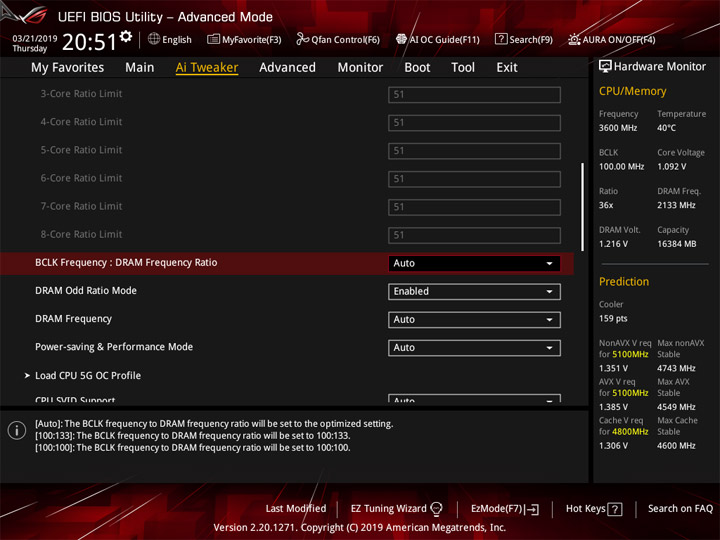Open the settings gear next to clock
This screenshot has height=540, width=720.
coord(126,37)
